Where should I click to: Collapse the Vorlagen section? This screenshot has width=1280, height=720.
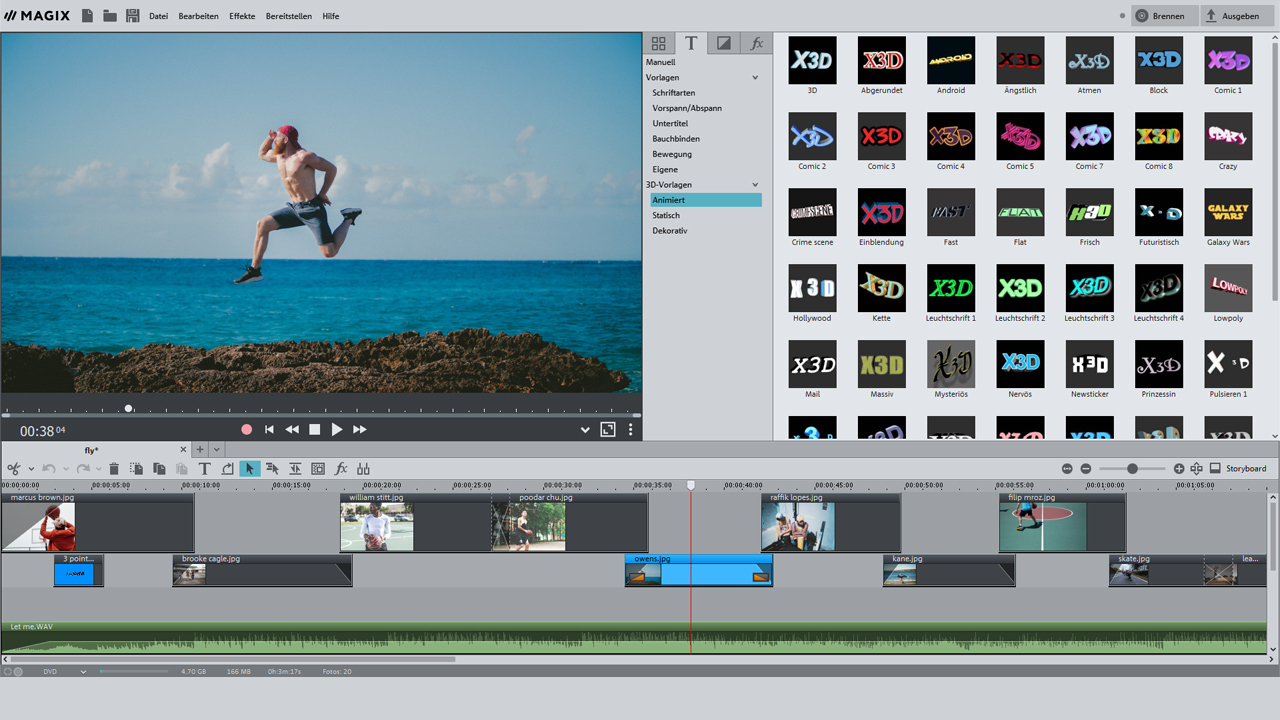(x=757, y=77)
